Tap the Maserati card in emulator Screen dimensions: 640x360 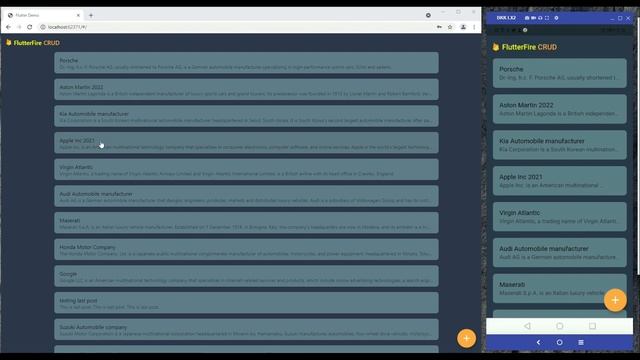pos(560,289)
